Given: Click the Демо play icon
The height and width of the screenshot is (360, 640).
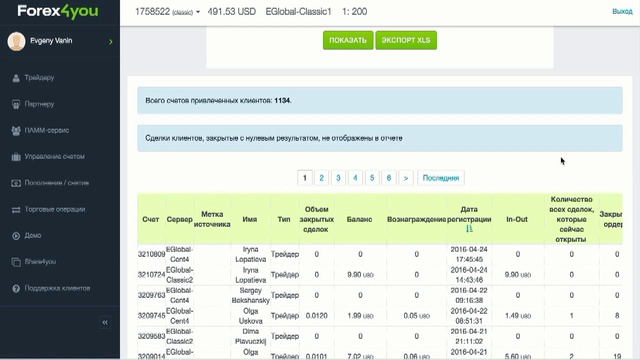Looking at the screenshot, I should click(x=16, y=236).
